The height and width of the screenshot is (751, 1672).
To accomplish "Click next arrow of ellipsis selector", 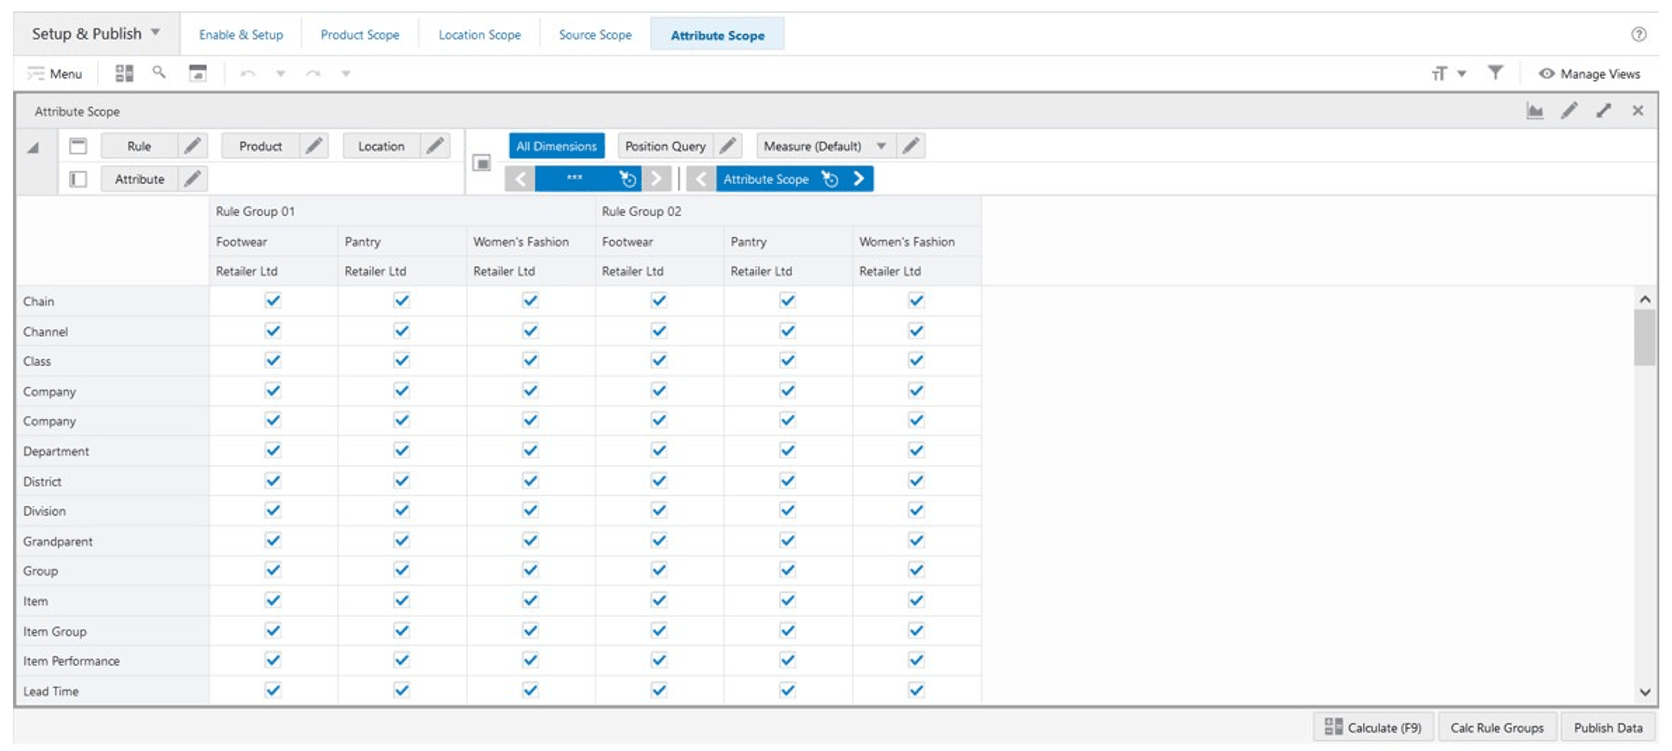I will (656, 179).
